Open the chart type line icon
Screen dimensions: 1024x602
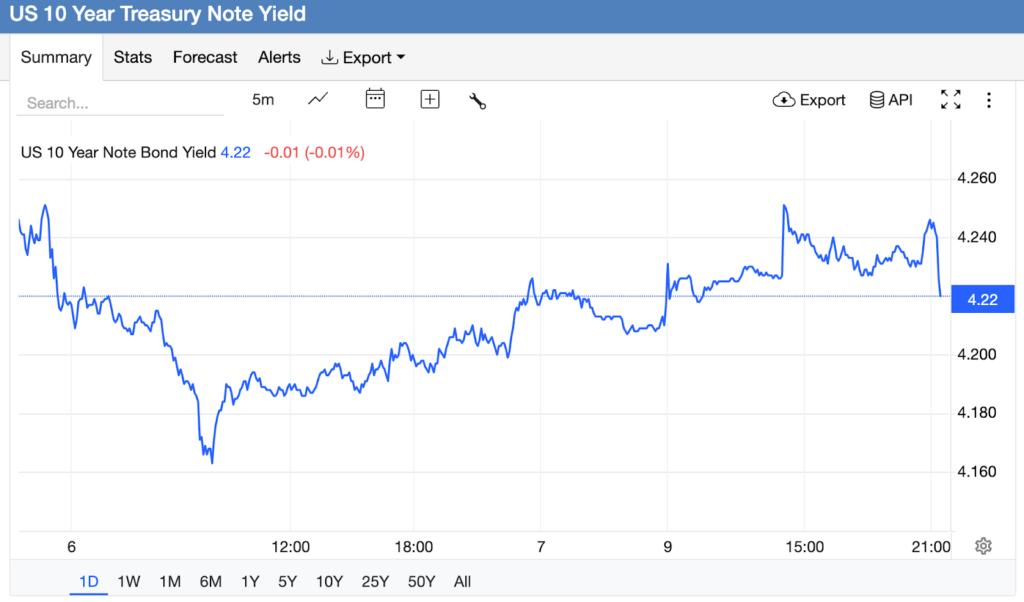[x=318, y=99]
